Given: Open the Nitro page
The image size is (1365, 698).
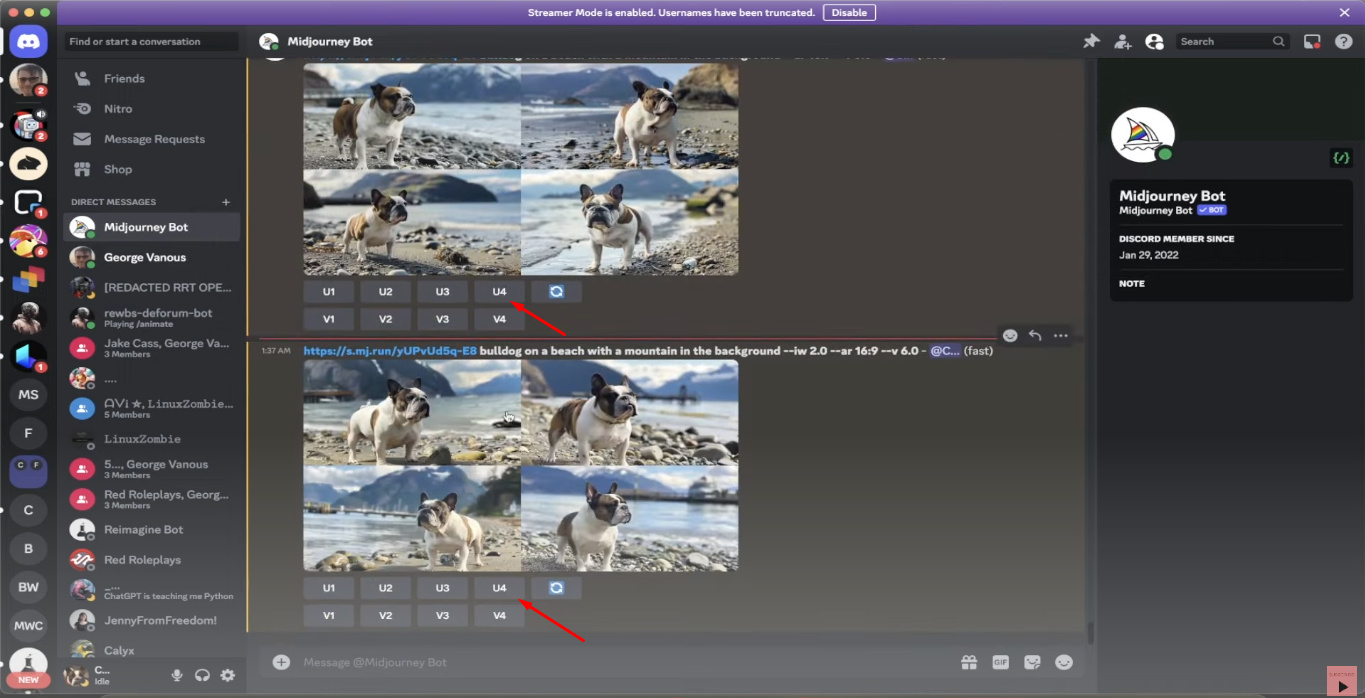Looking at the screenshot, I should pyautogui.click(x=152, y=108).
